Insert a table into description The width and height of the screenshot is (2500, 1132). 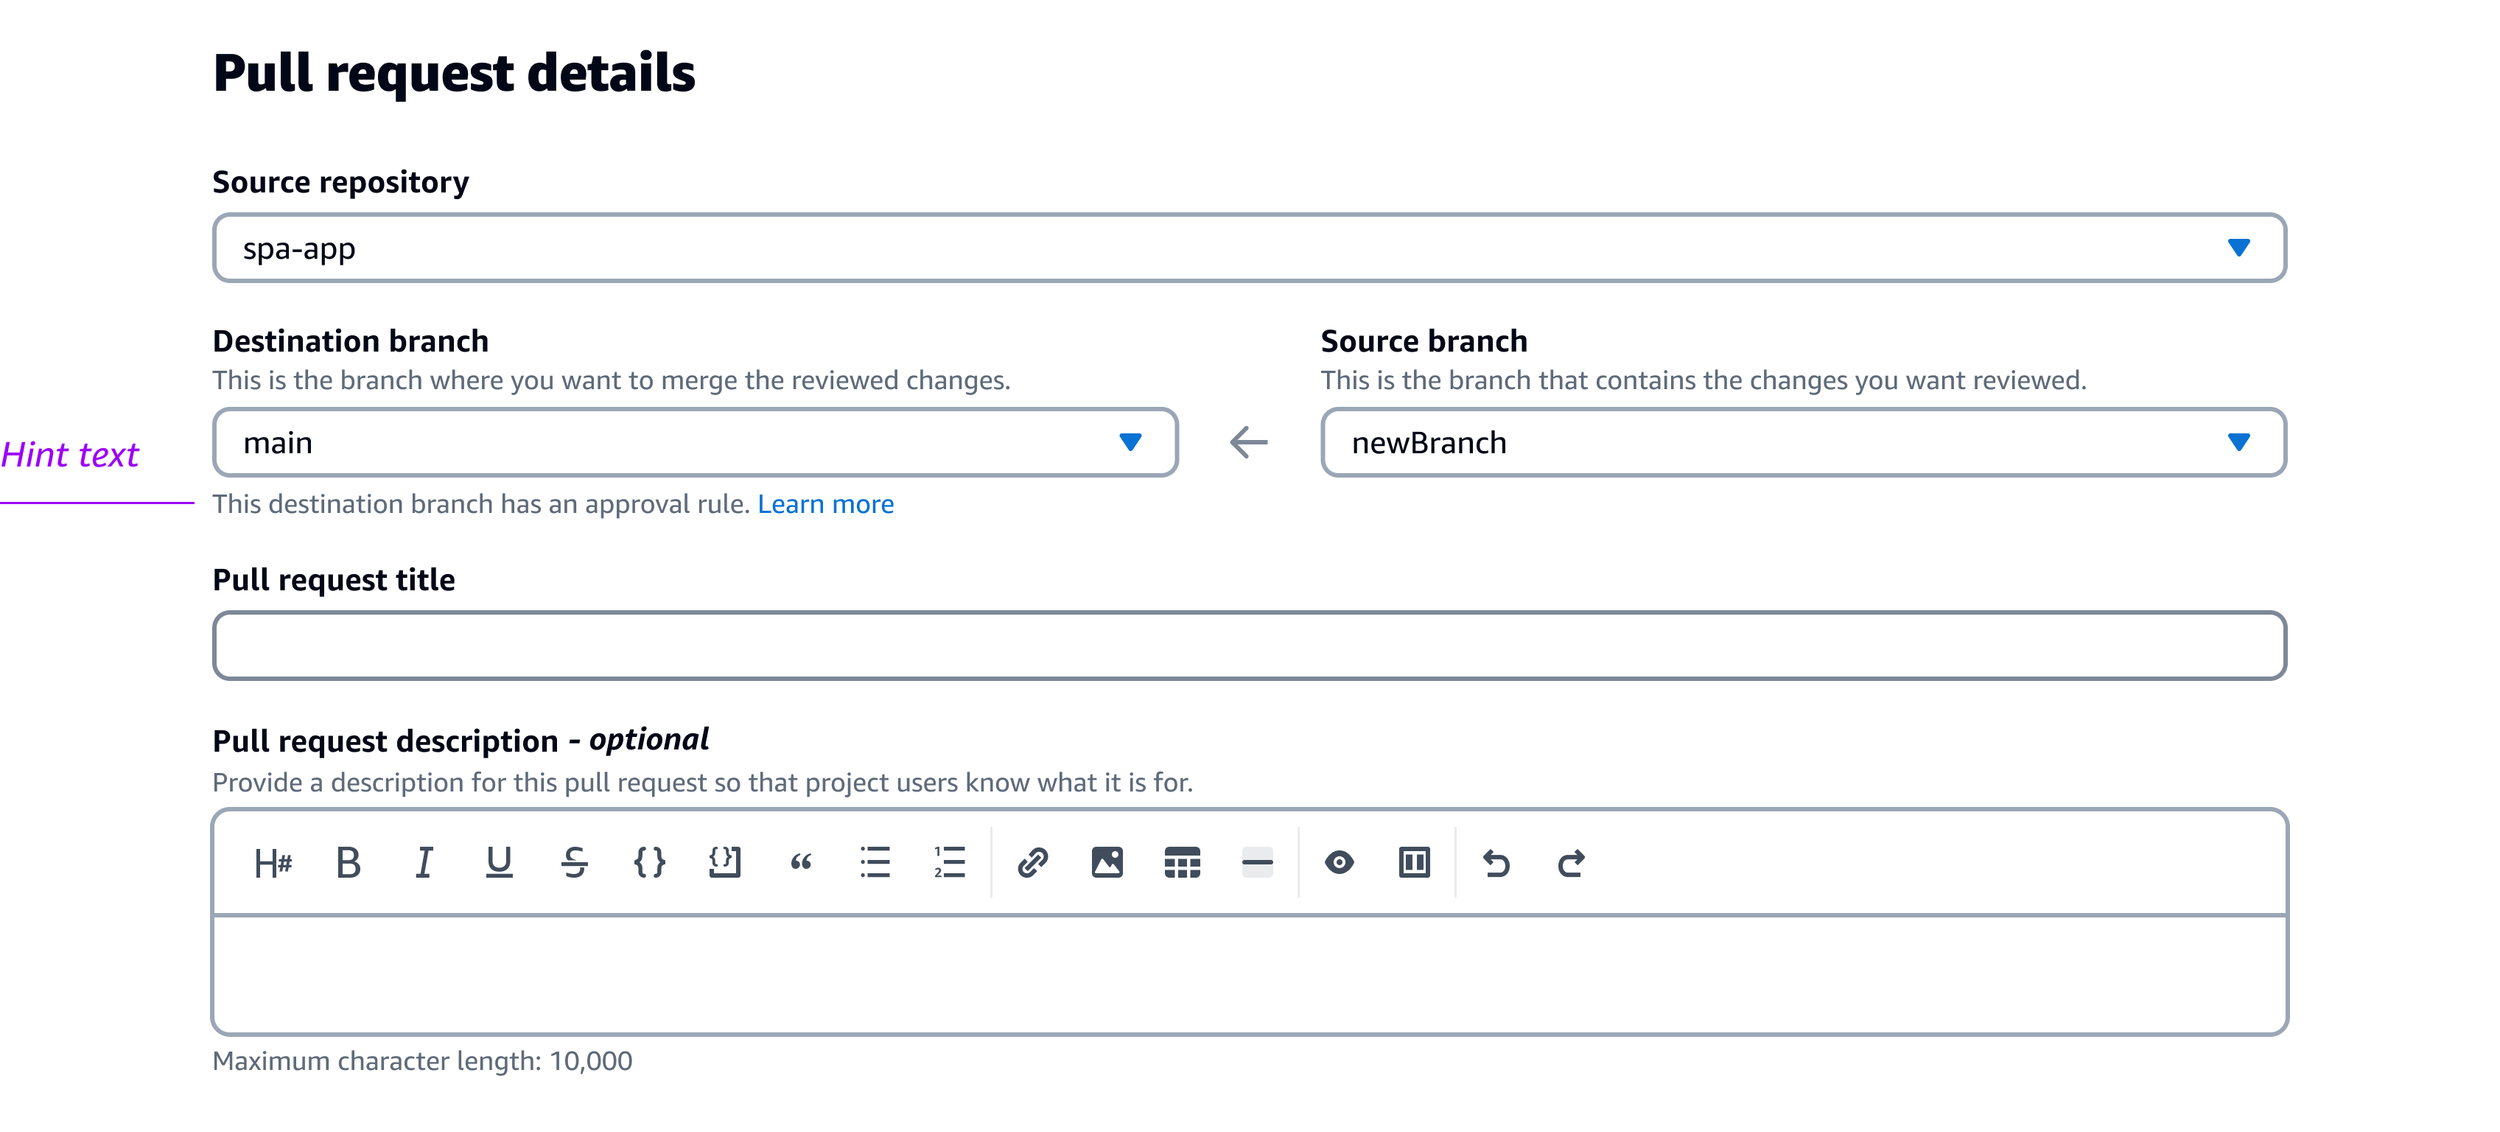click(x=1182, y=862)
